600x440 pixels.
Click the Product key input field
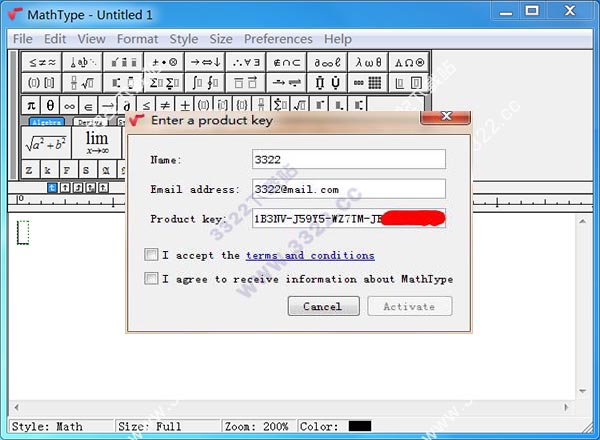349,218
